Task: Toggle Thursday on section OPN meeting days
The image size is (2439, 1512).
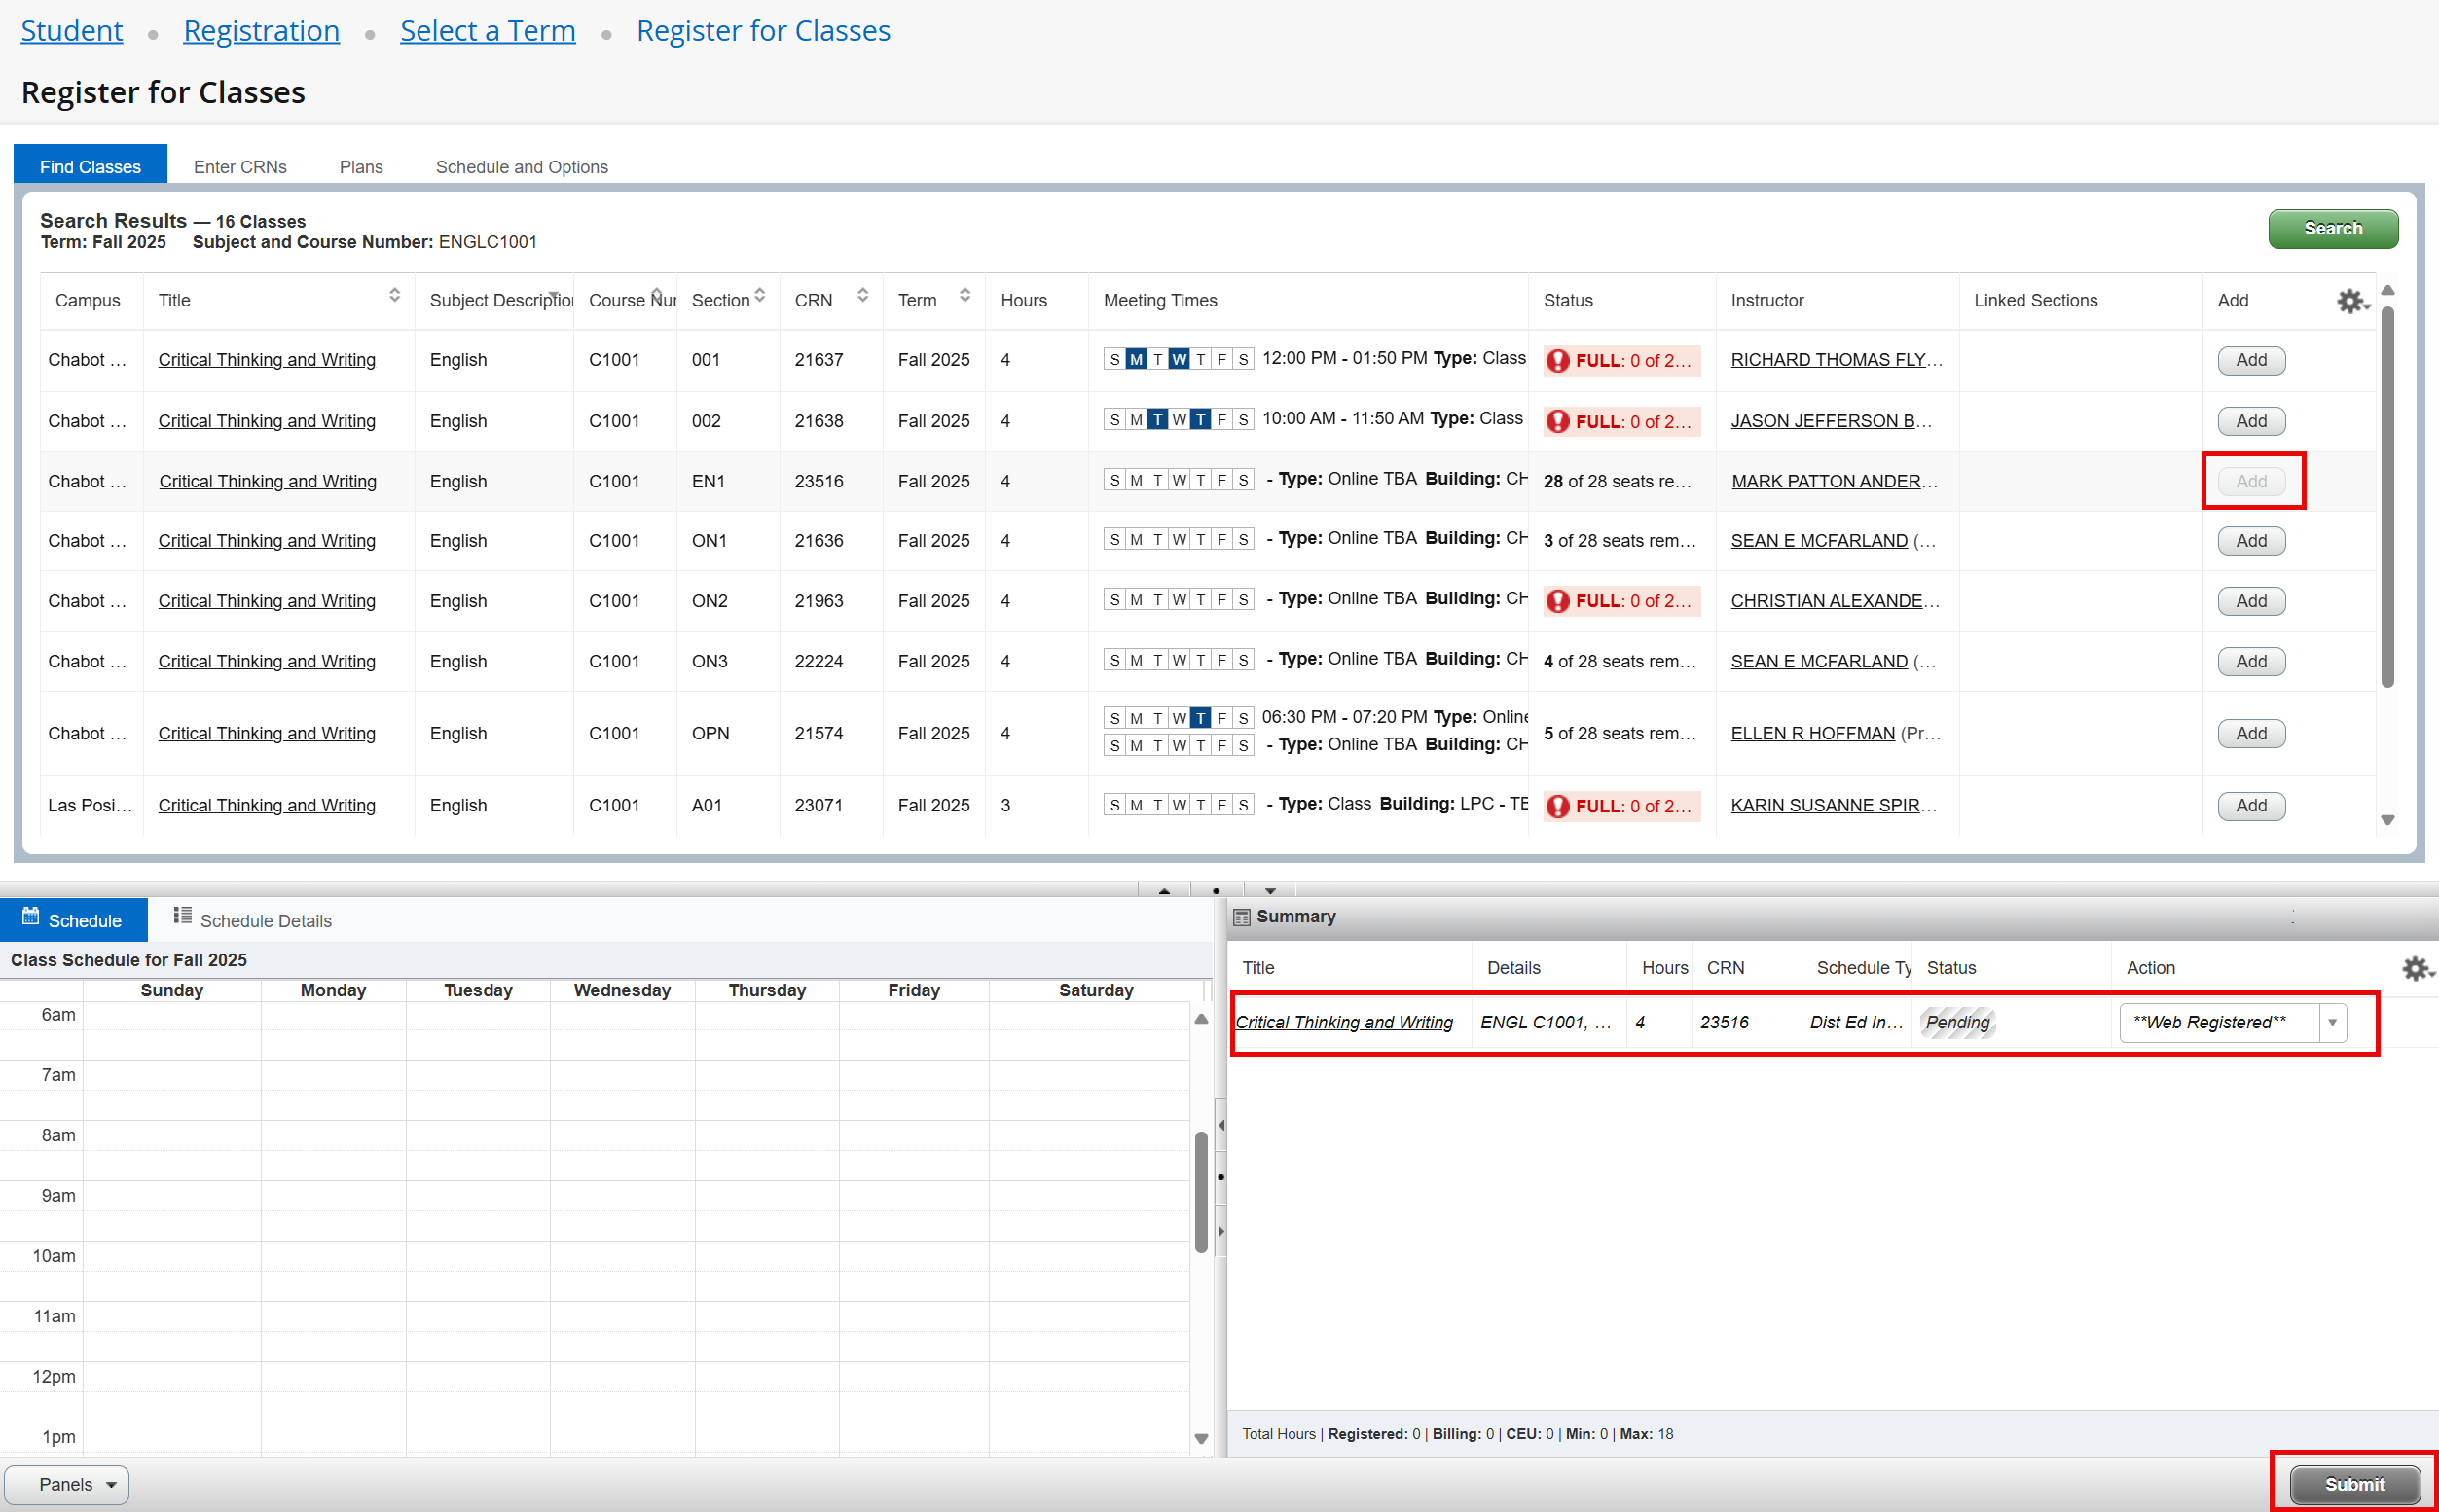Action: pos(1201,718)
